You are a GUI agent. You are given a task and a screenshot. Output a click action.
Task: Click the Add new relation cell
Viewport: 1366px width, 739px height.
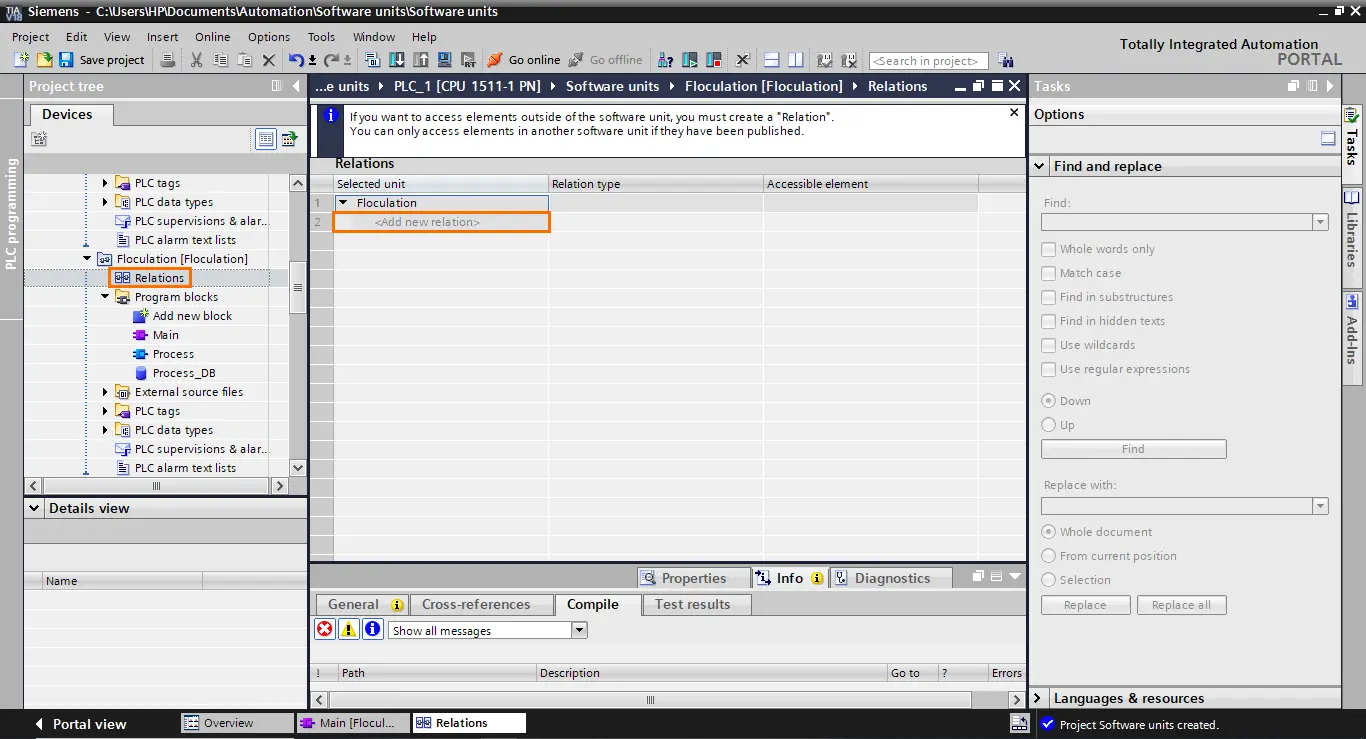pos(441,222)
